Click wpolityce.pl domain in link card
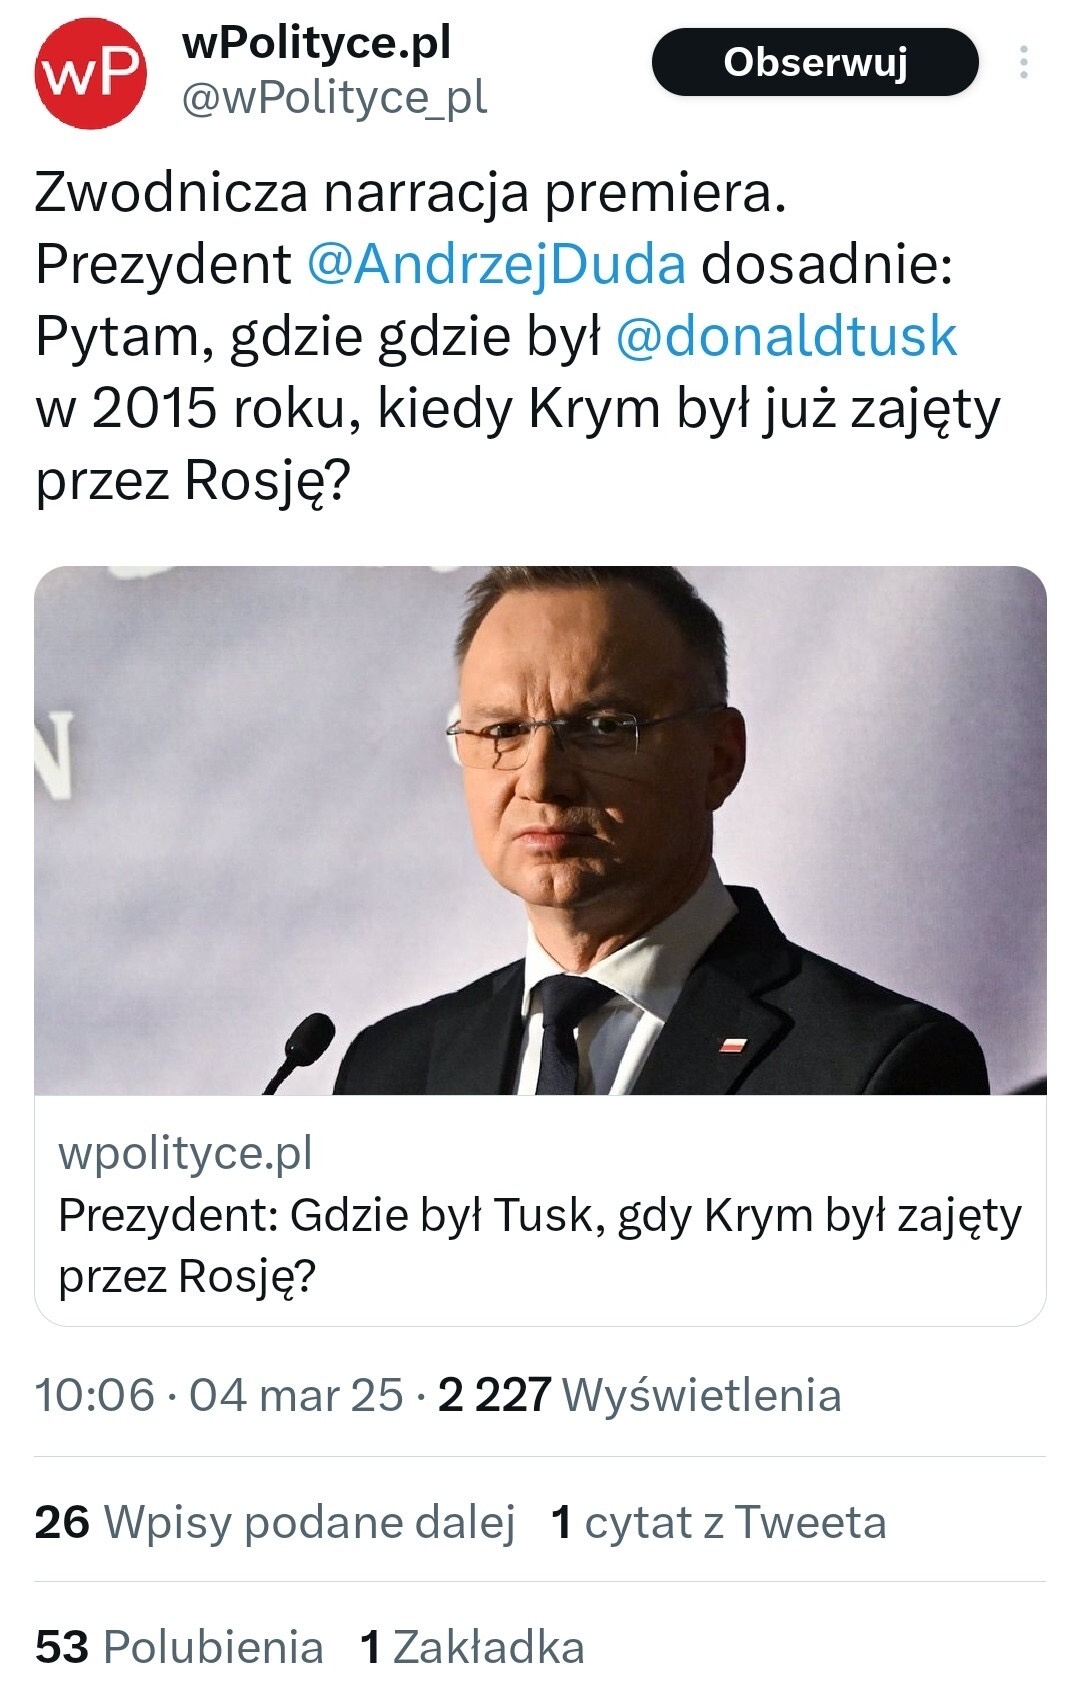 click(x=186, y=1153)
